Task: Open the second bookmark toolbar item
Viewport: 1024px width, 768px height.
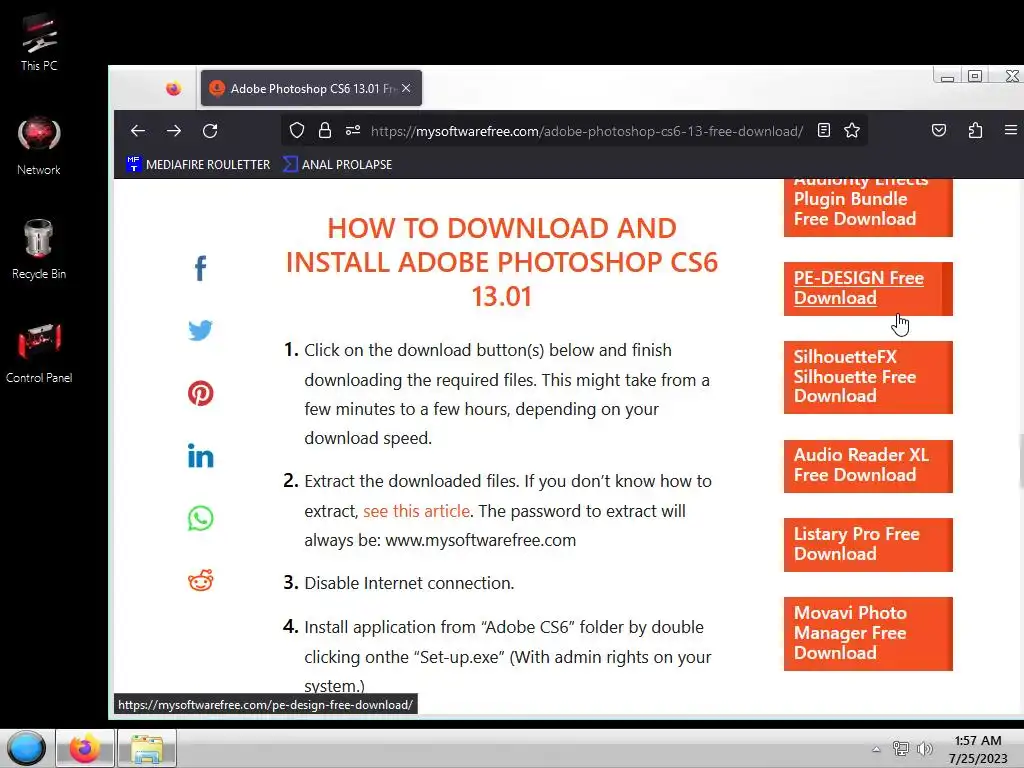Action: click(337, 165)
